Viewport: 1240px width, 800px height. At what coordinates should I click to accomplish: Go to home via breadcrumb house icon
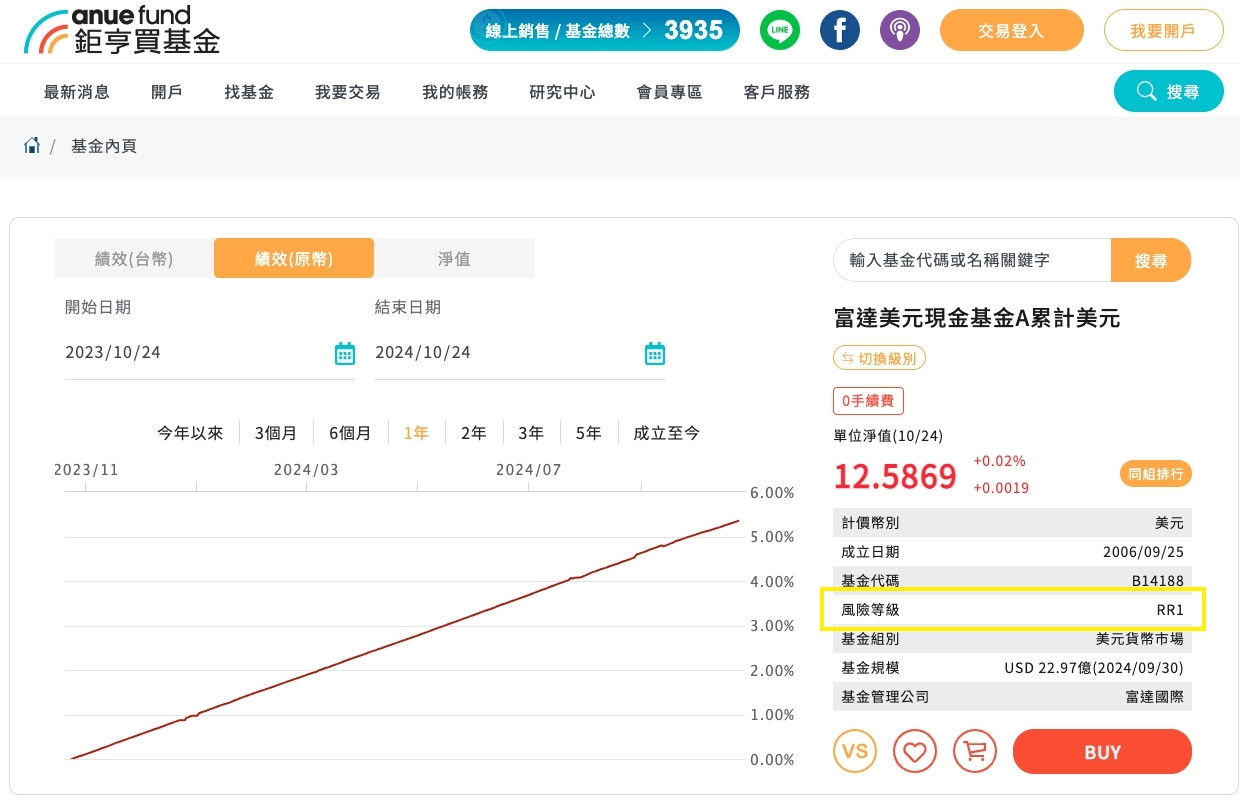click(x=32, y=146)
